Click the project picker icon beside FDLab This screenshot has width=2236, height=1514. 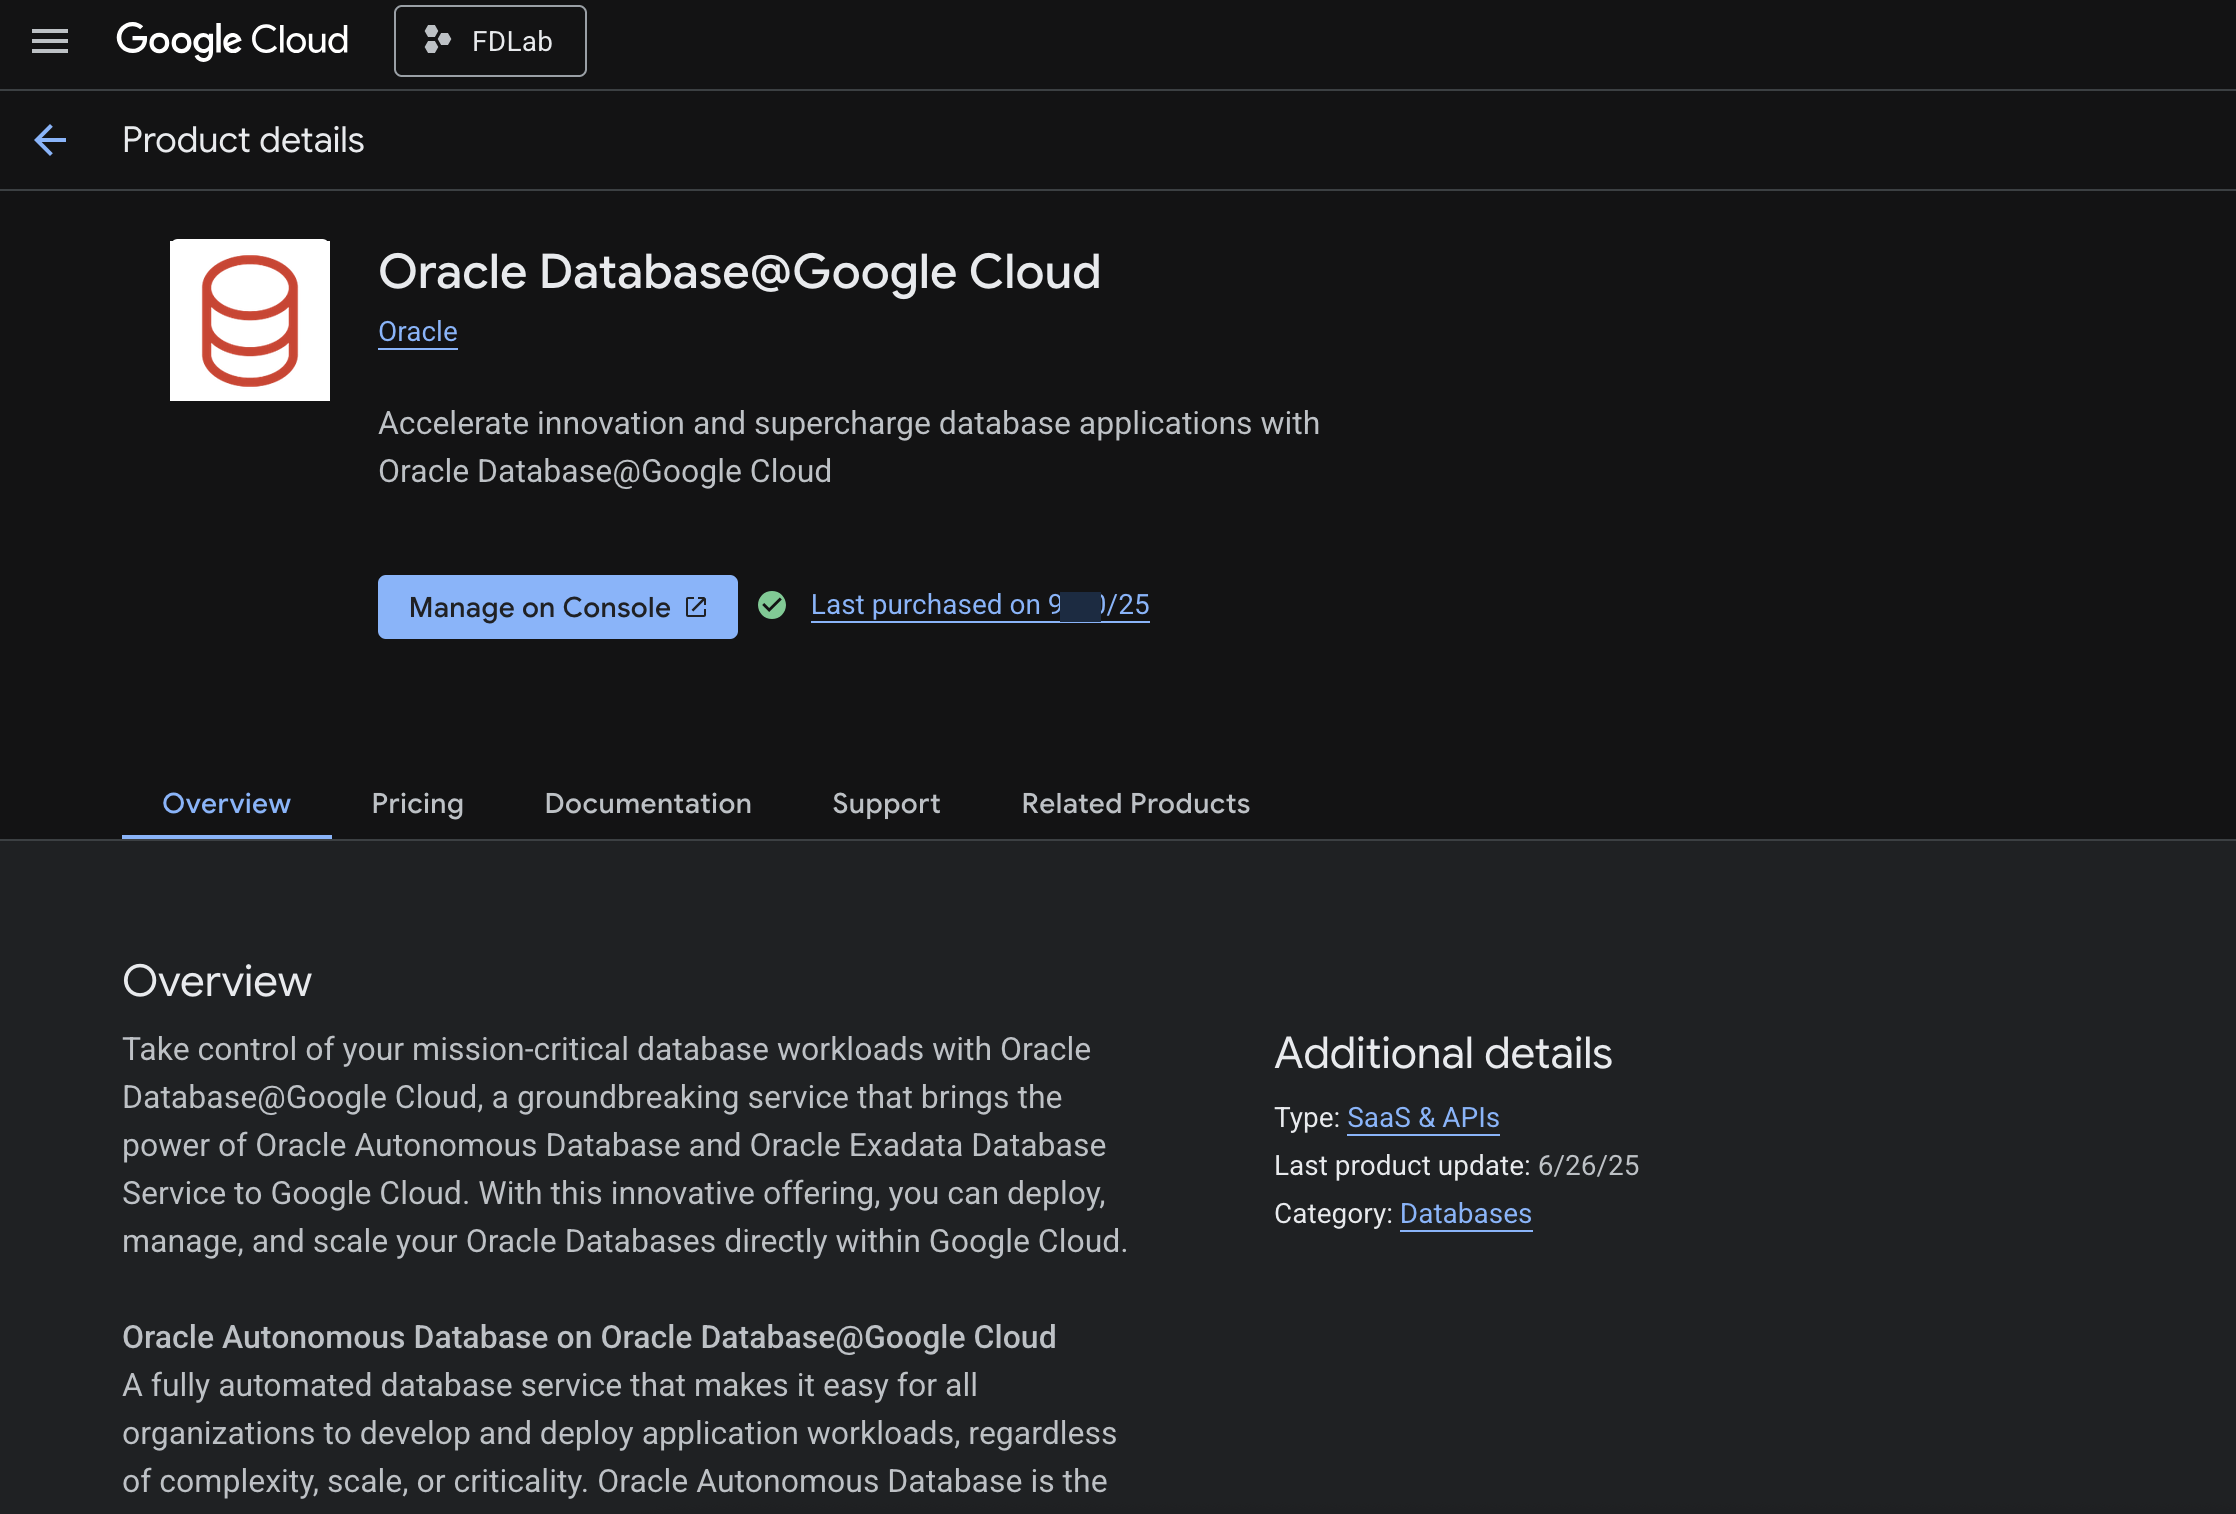pos(437,41)
